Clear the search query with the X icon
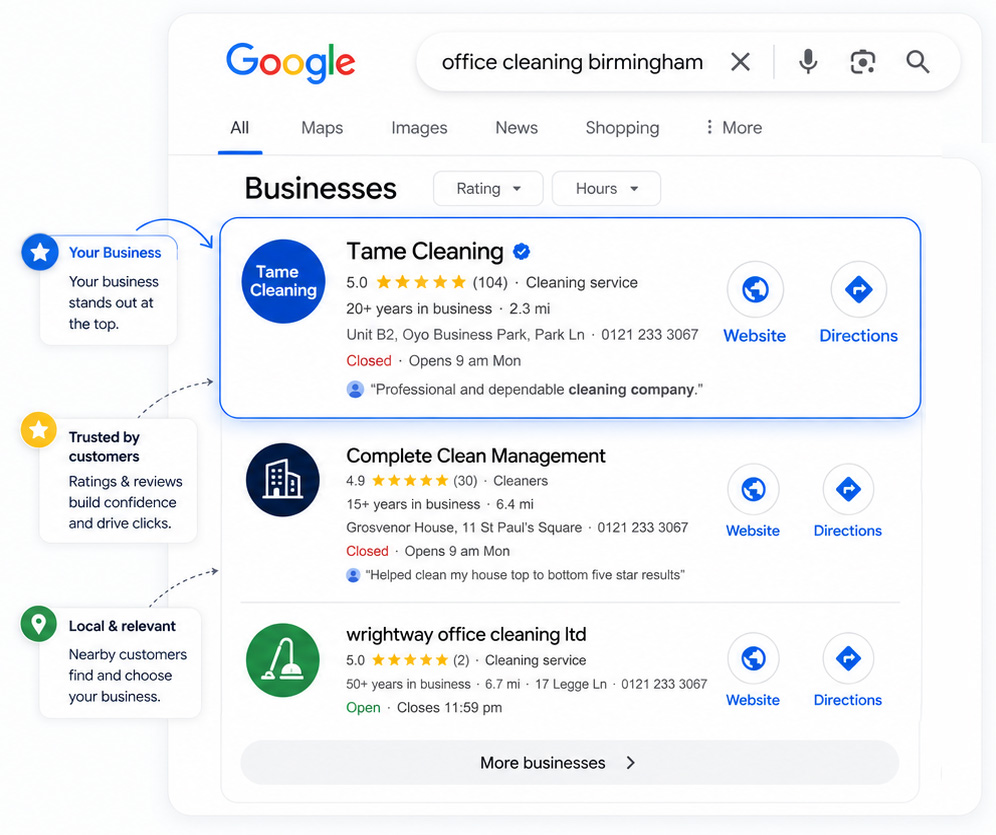The width and height of the screenshot is (996, 835). (x=740, y=62)
